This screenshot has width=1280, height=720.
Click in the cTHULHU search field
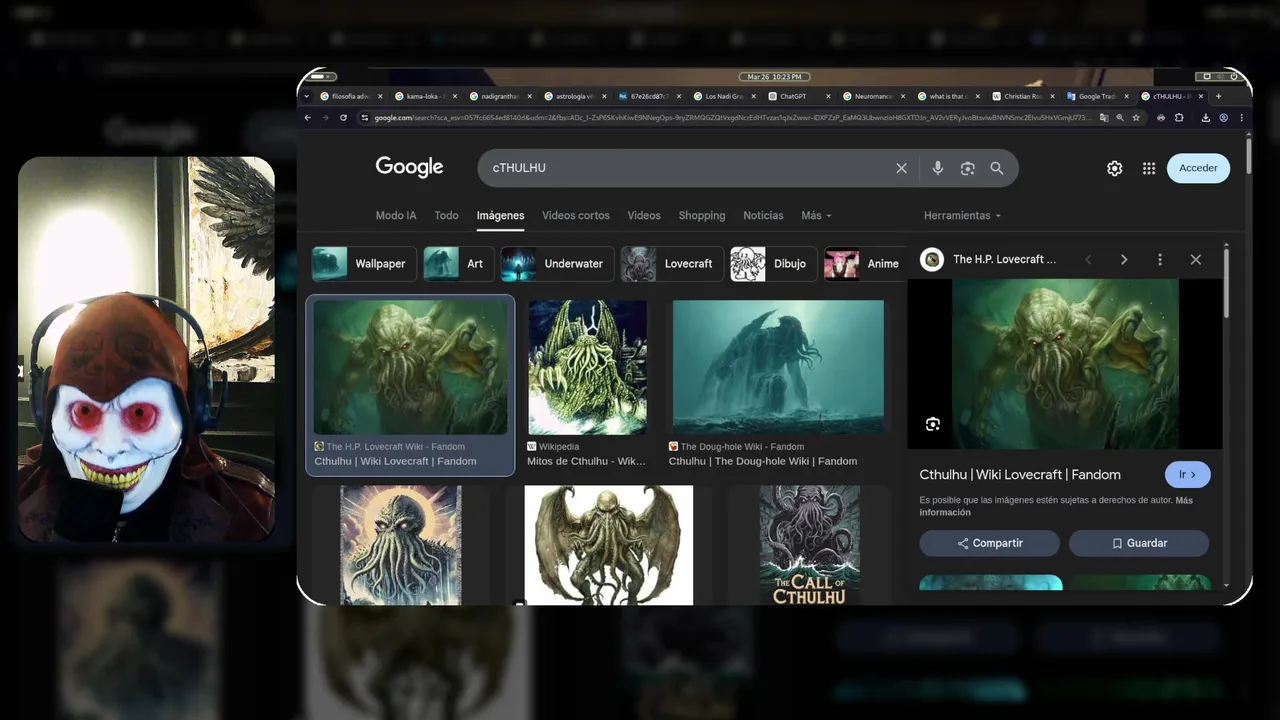coord(690,168)
